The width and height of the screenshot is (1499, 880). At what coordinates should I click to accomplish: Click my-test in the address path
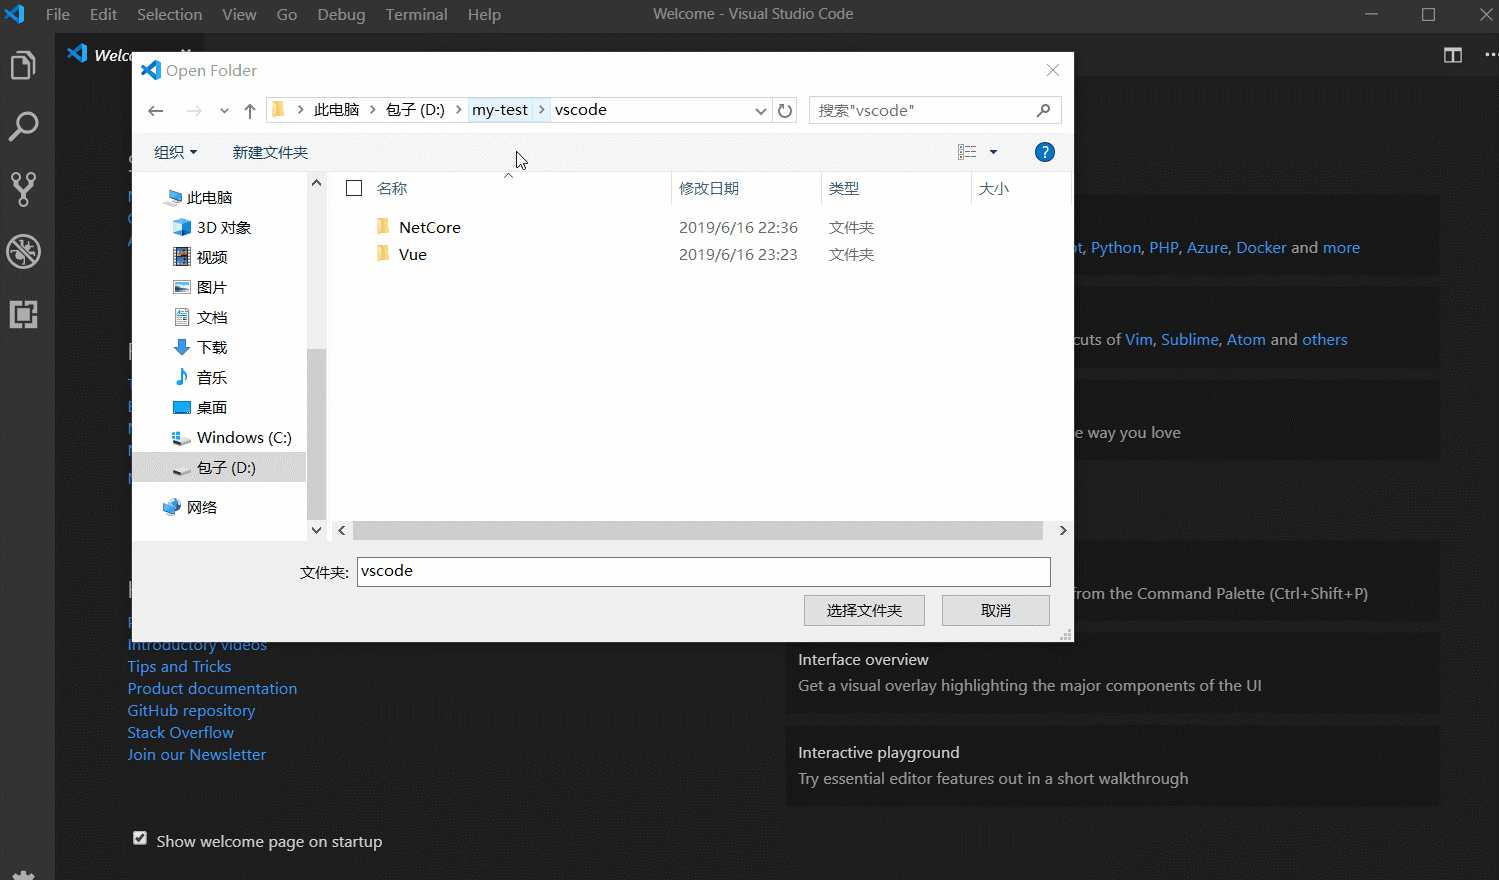pos(500,110)
